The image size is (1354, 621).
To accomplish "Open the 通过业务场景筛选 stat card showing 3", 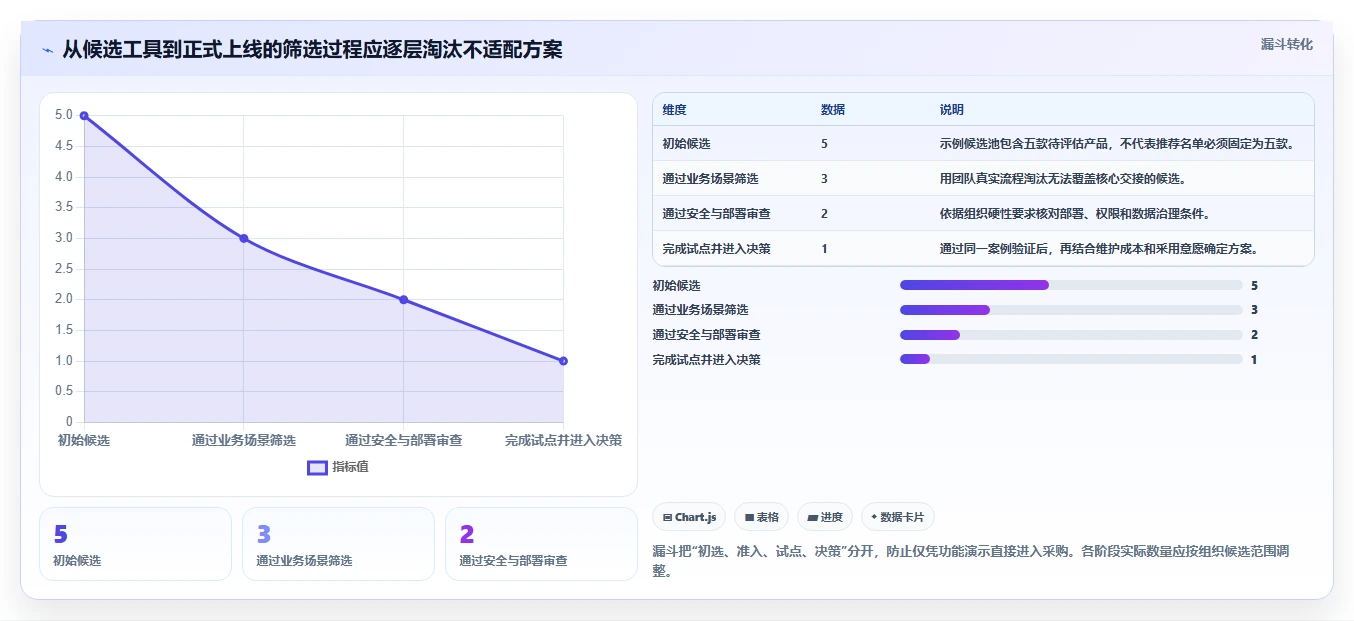I will [x=338, y=544].
